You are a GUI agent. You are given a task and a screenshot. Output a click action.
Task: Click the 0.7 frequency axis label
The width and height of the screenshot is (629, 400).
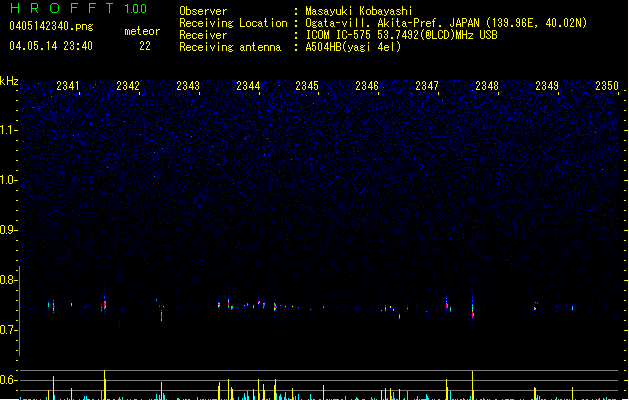(x=8, y=330)
